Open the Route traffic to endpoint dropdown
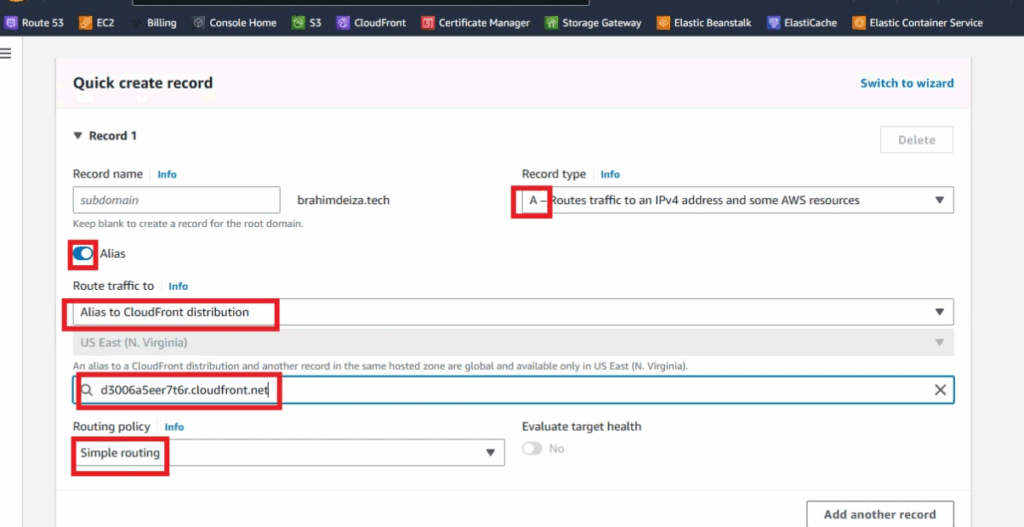 coord(513,312)
